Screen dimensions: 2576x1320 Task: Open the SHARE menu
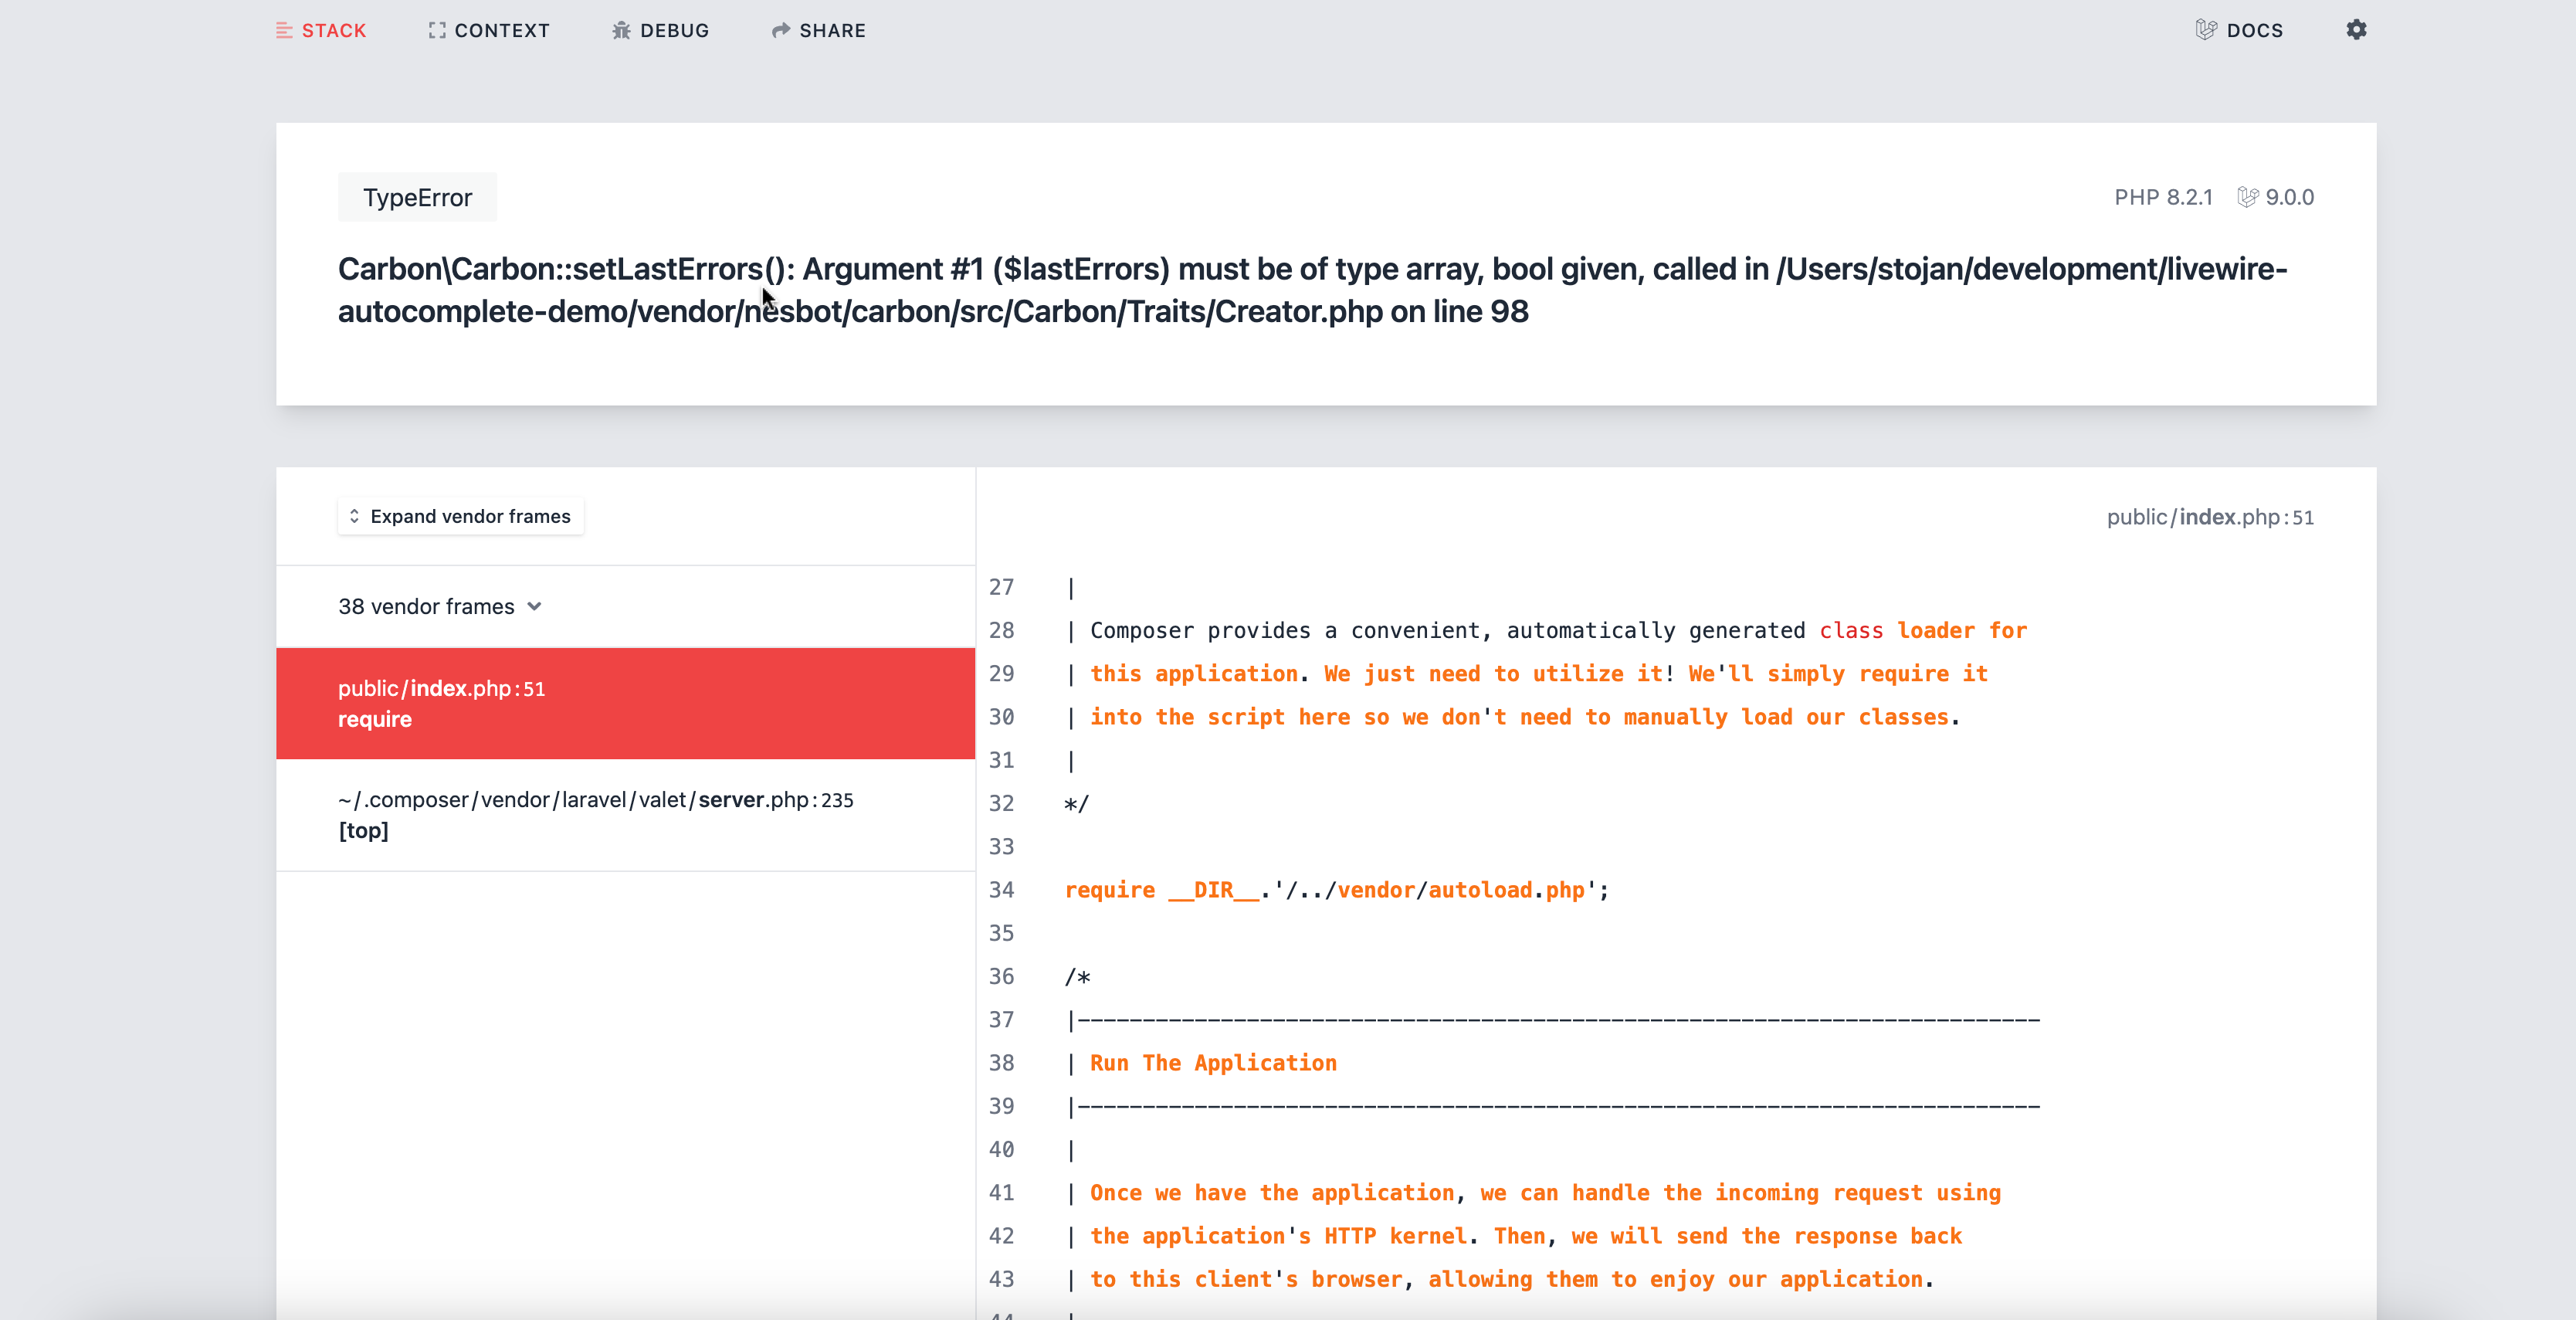click(832, 30)
